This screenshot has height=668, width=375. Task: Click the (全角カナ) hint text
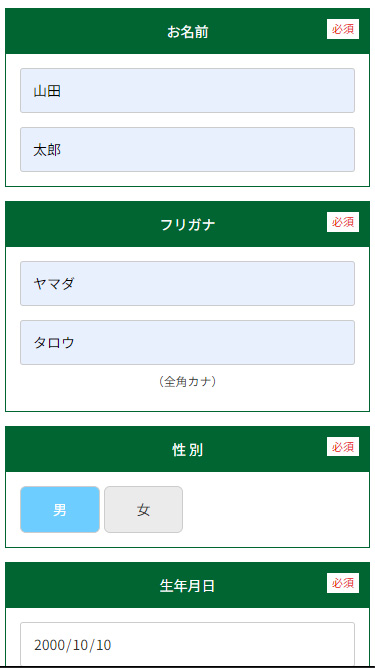188,381
